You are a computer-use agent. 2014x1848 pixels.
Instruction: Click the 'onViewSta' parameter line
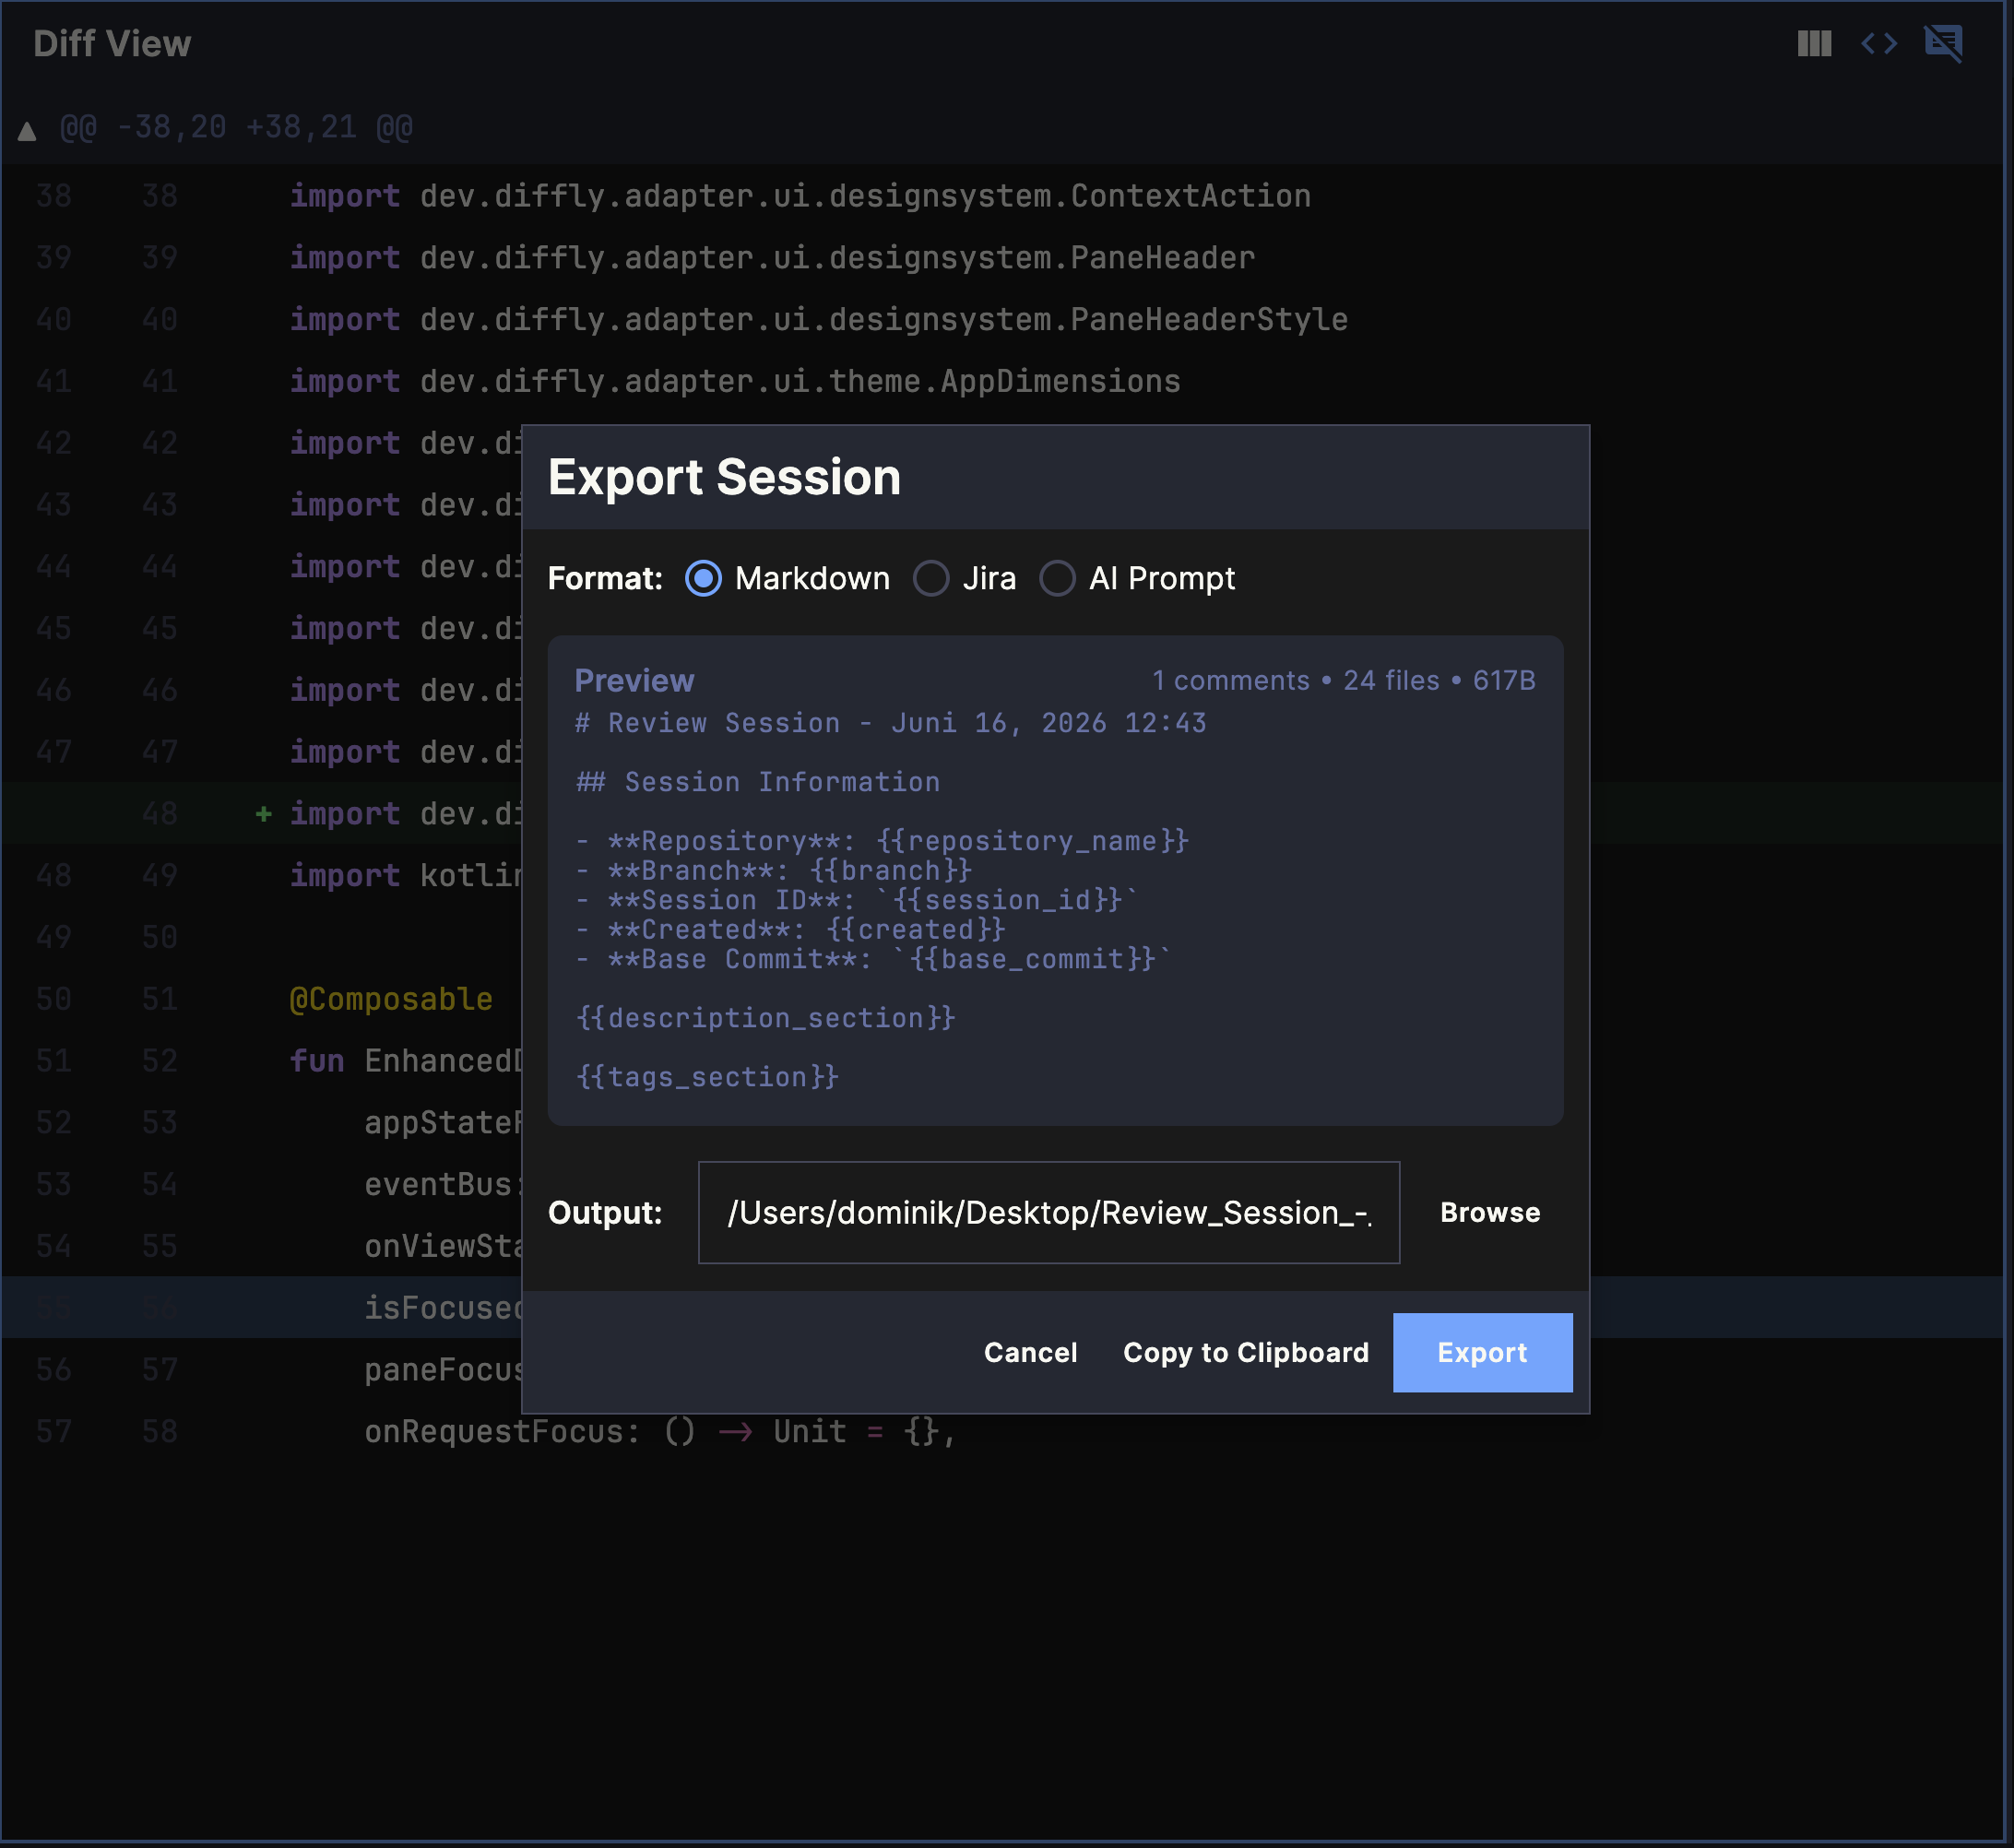(442, 1247)
